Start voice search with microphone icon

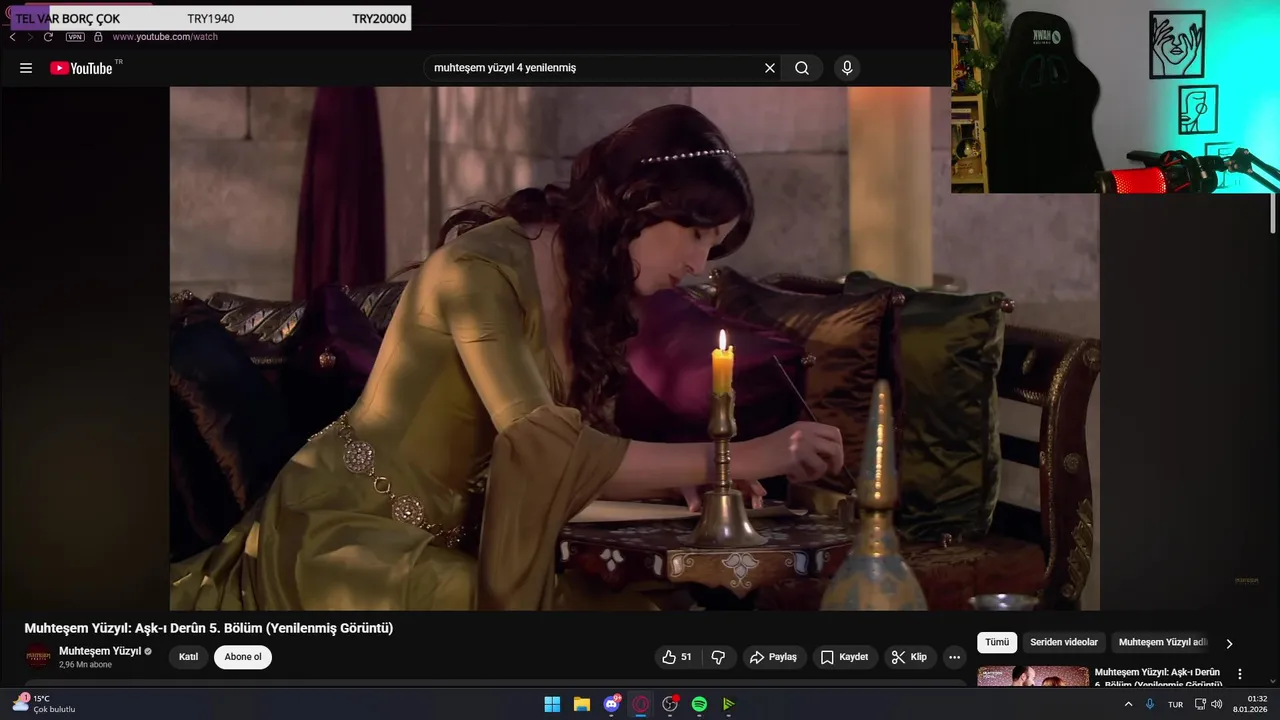pos(847,68)
